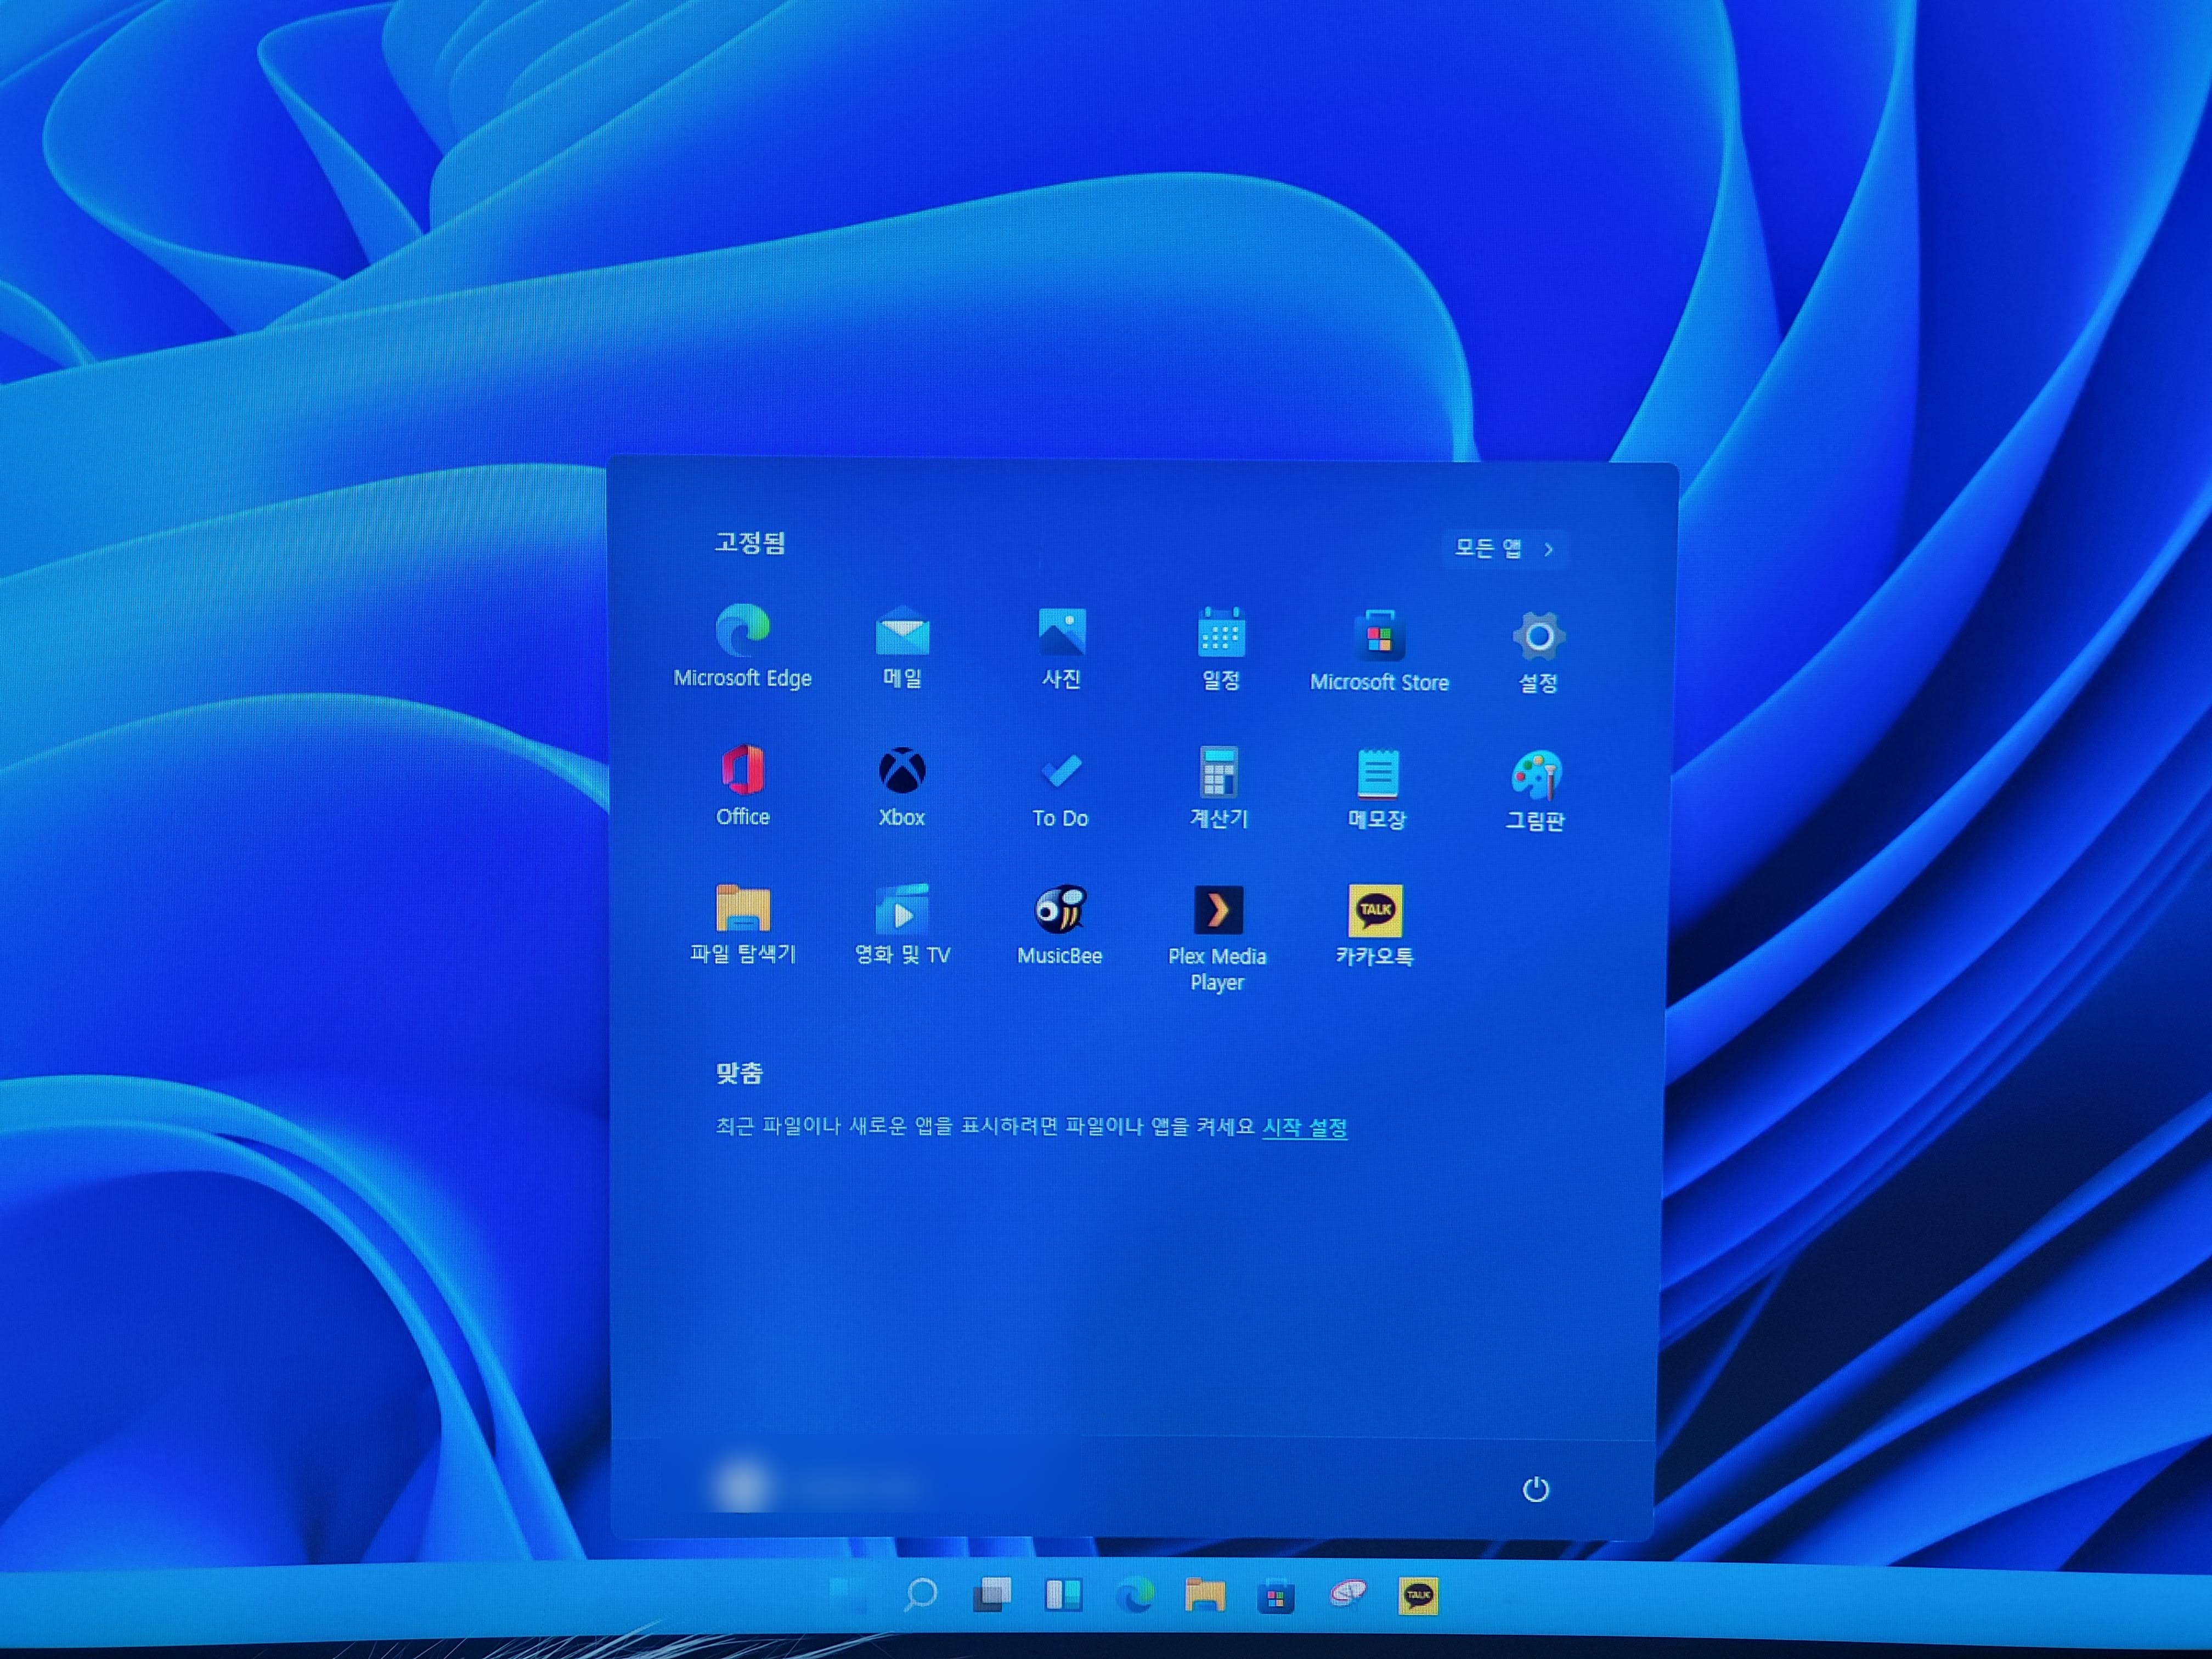Open the Widgets panel from the taskbar

1063,1594
